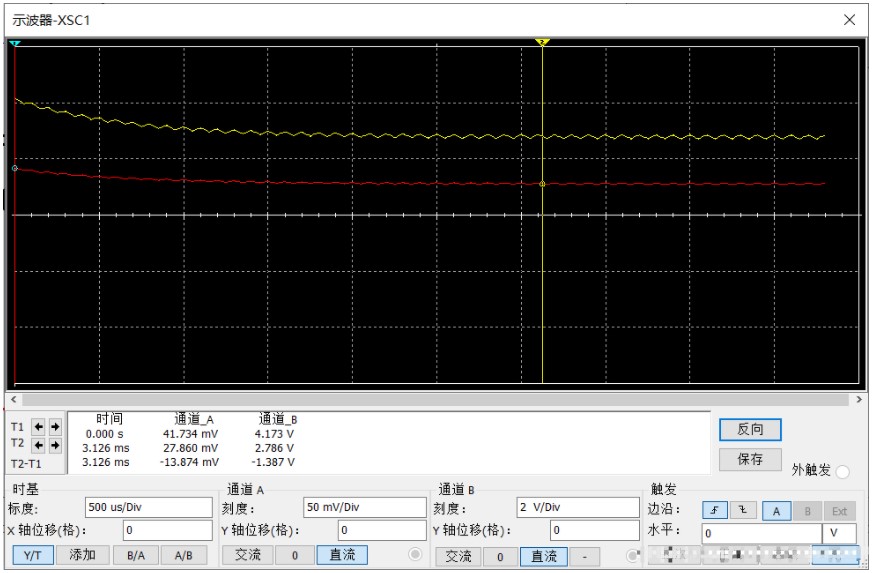This screenshot has width=873, height=573.
Task: Select B/A display mode
Action: pyautogui.click(x=133, y=555)
